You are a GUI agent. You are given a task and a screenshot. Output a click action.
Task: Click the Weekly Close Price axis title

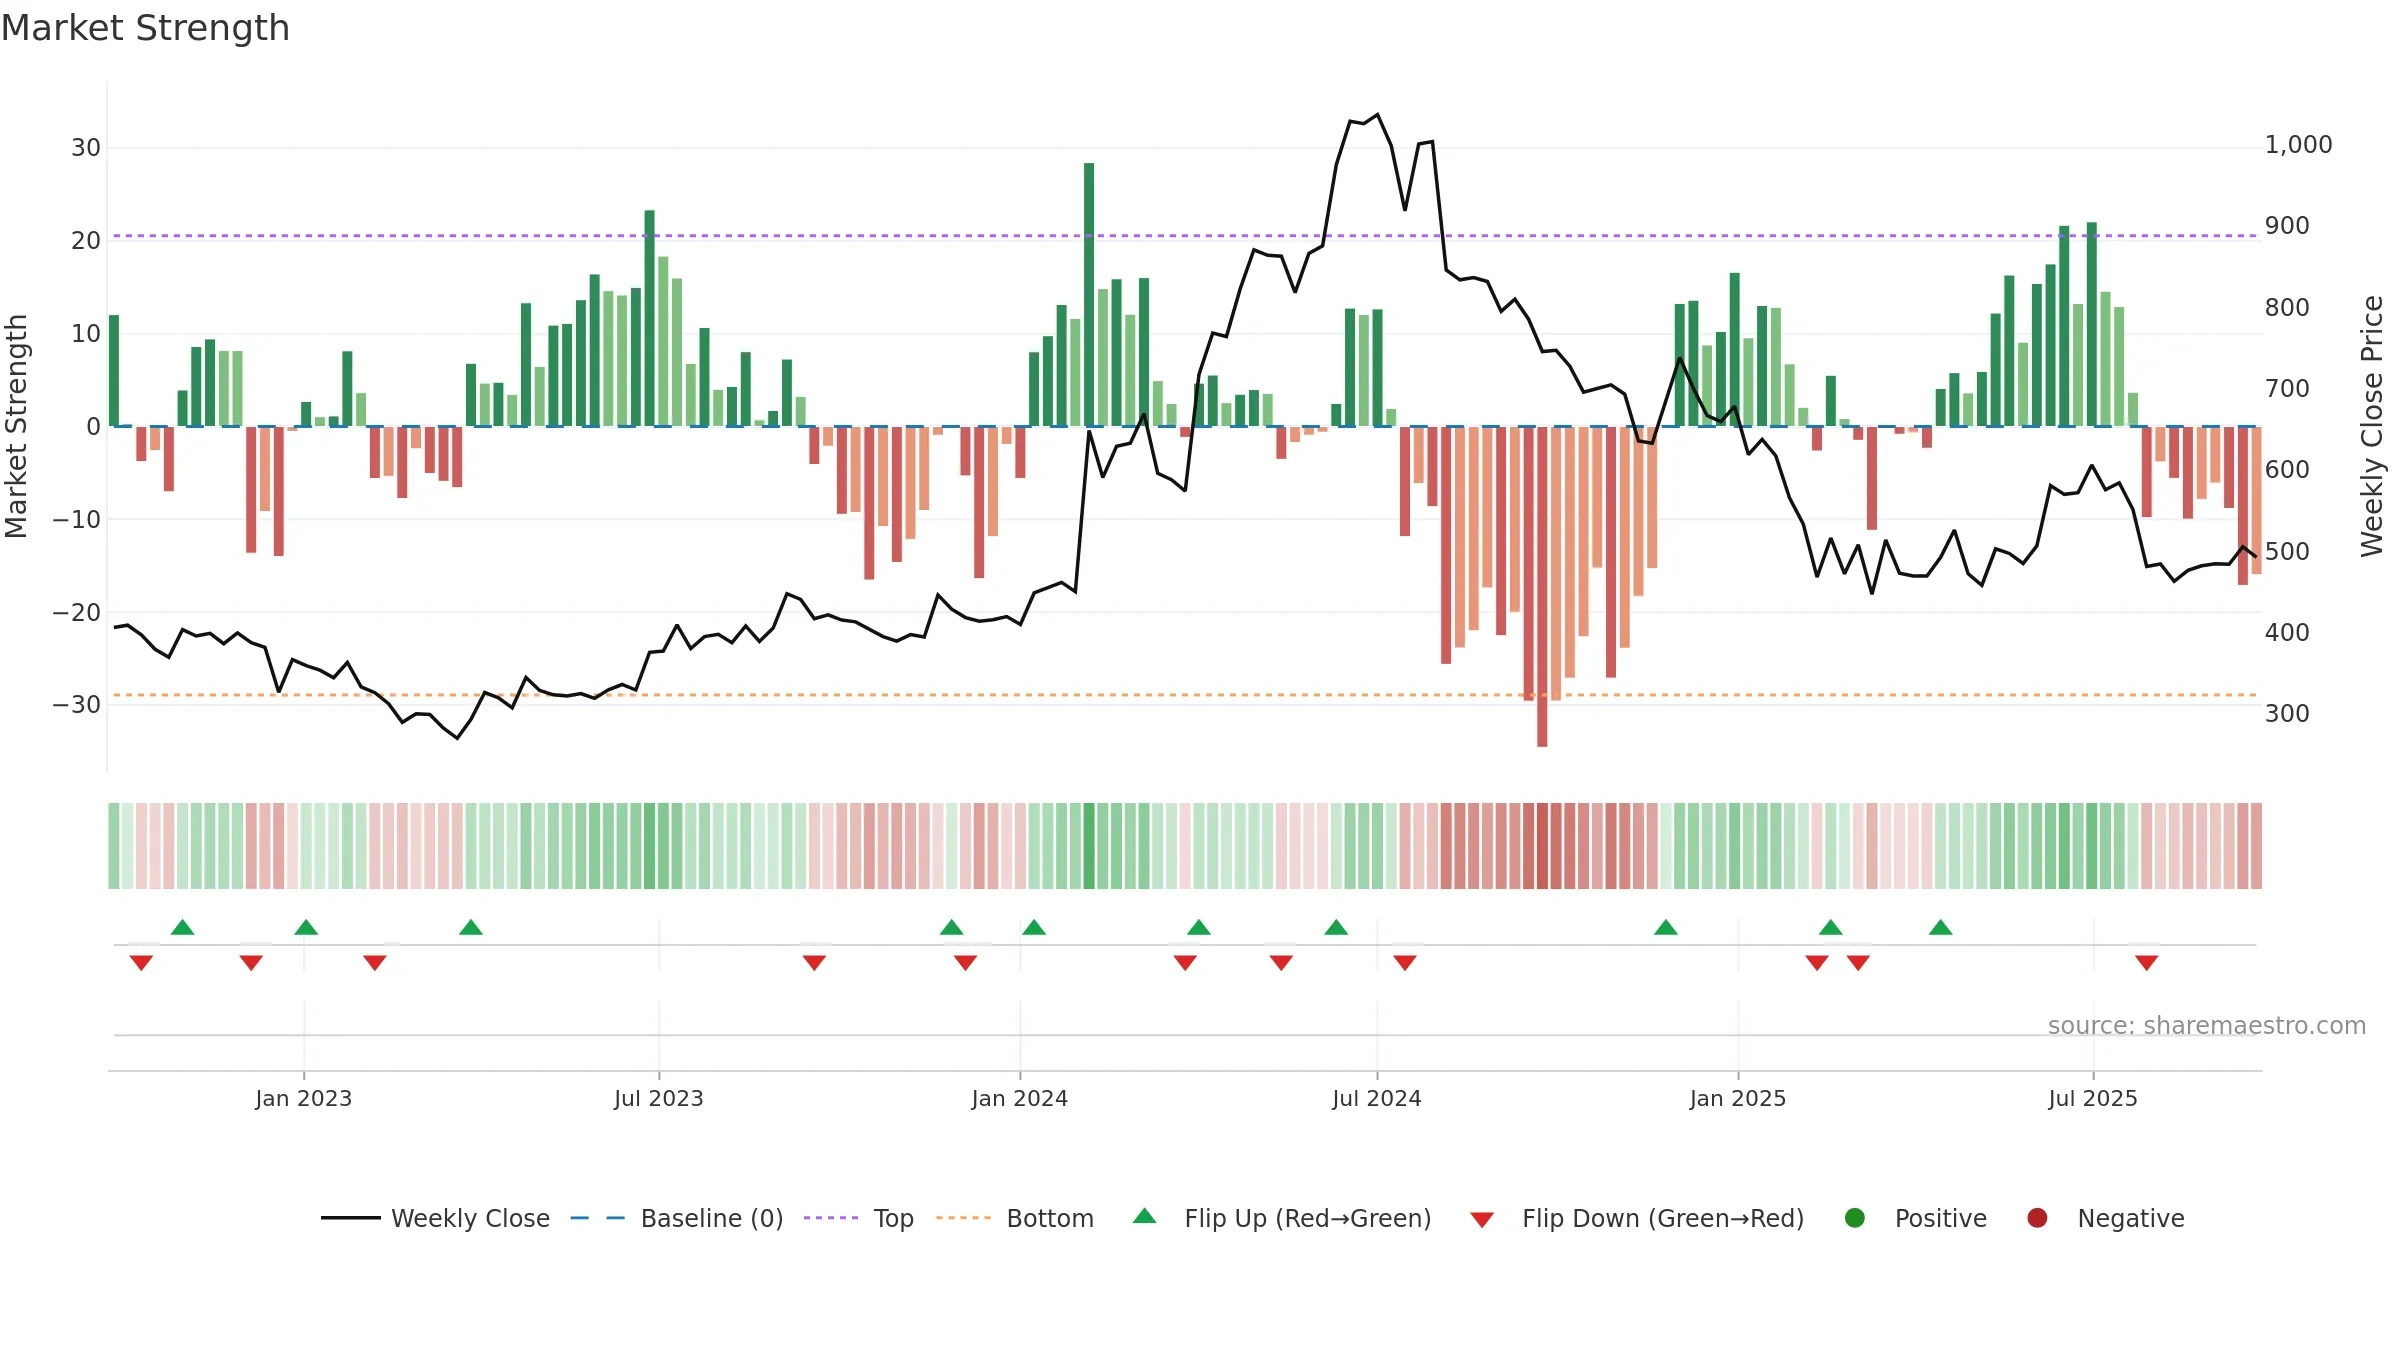[2372, 426]
